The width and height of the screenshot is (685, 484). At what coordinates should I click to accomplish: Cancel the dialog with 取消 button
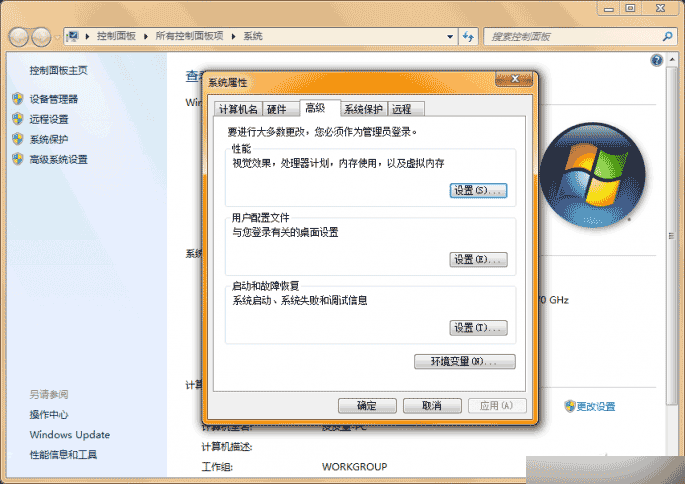(x=432, y=406)
